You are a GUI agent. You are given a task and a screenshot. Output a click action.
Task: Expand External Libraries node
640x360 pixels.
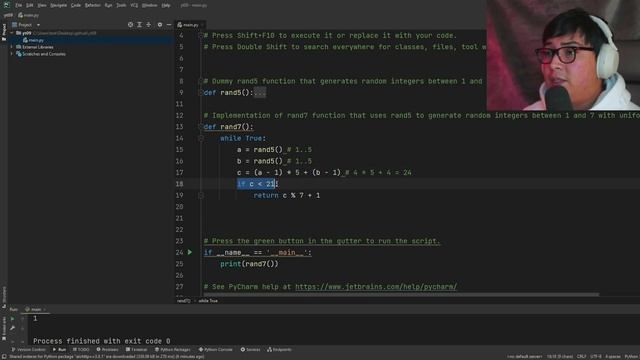pos(12,47)
